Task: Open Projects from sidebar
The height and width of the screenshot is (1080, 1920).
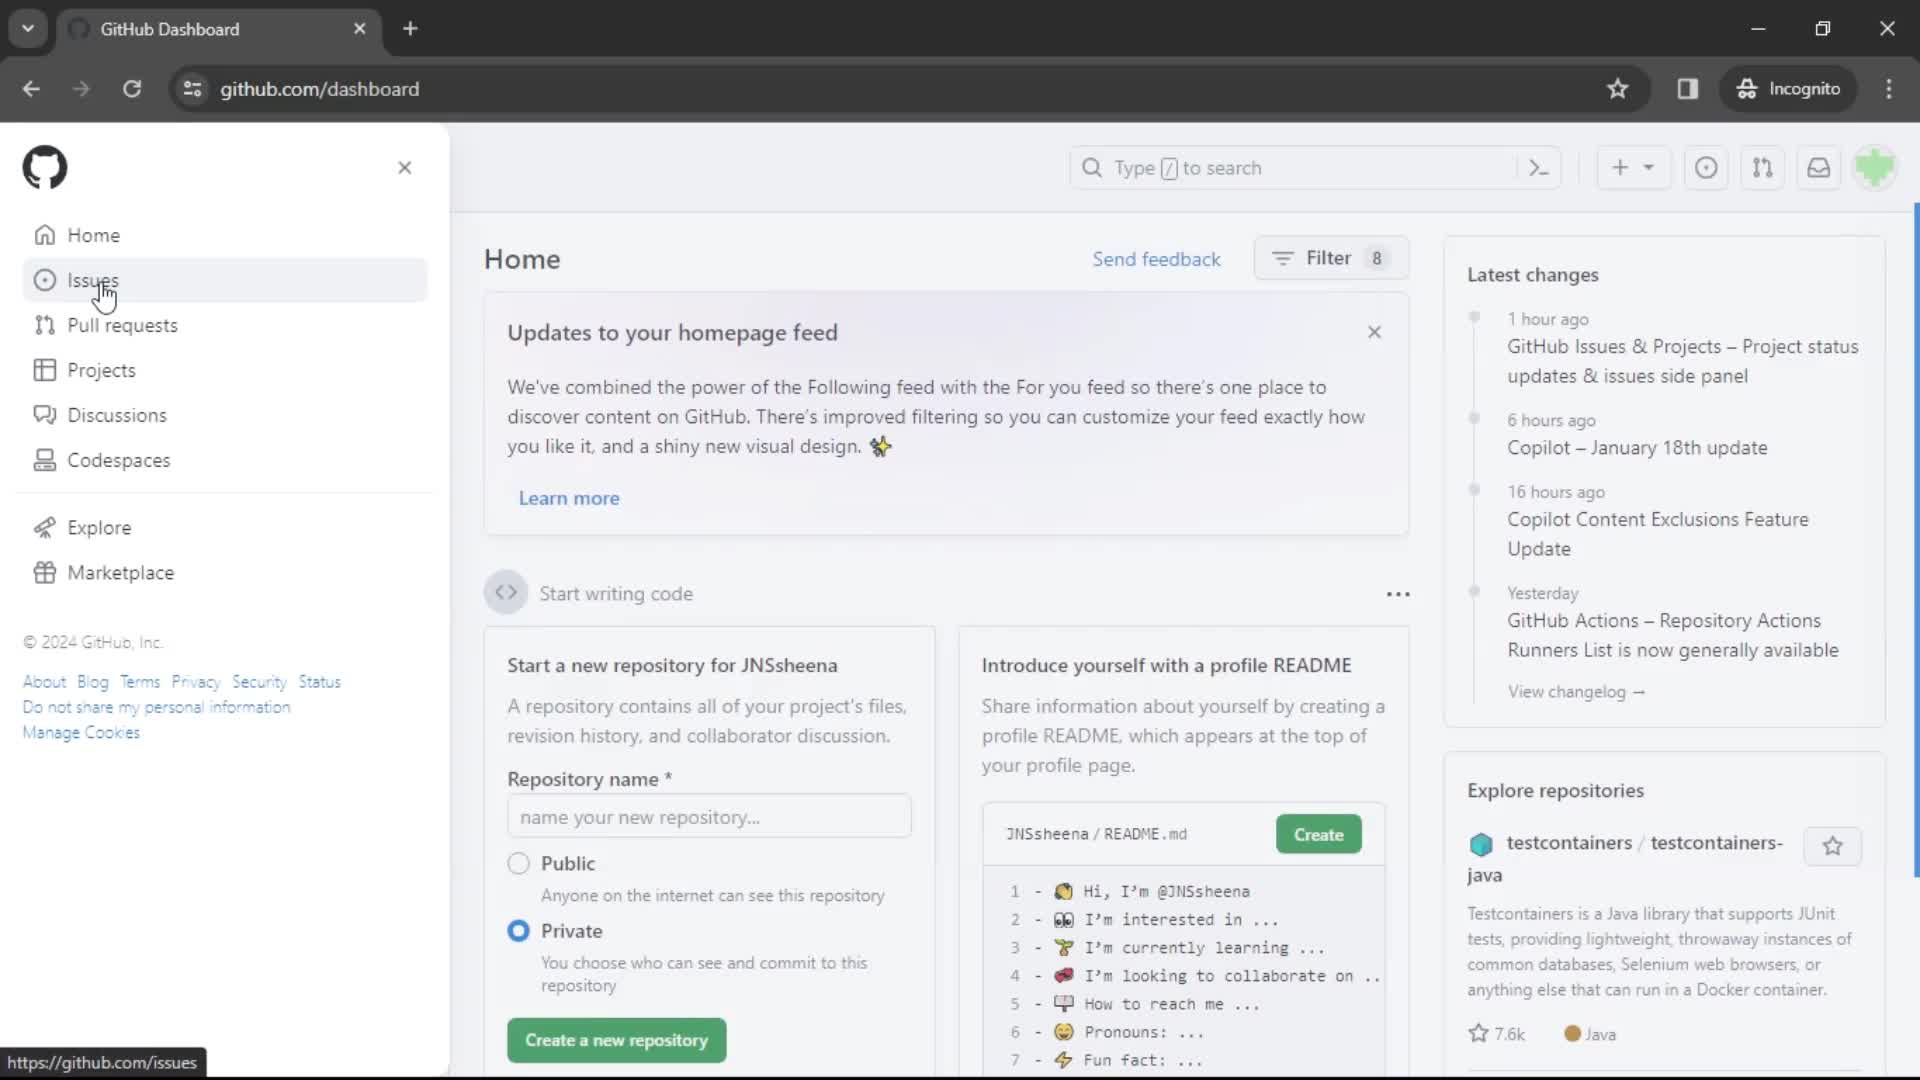Action: coord(102,371)
